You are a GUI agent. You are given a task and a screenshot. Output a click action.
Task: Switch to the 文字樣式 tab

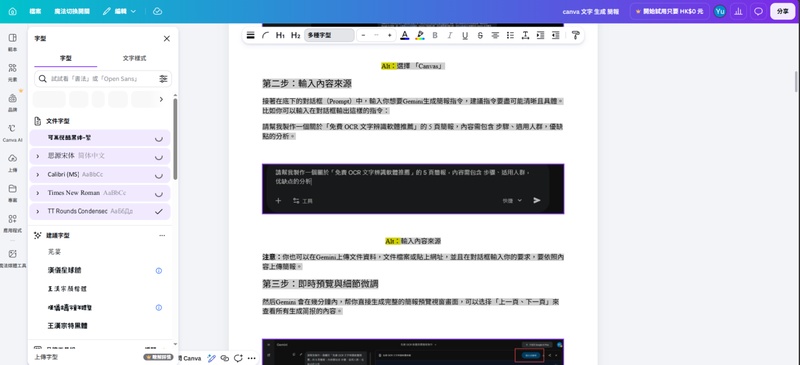click(135, 58)
